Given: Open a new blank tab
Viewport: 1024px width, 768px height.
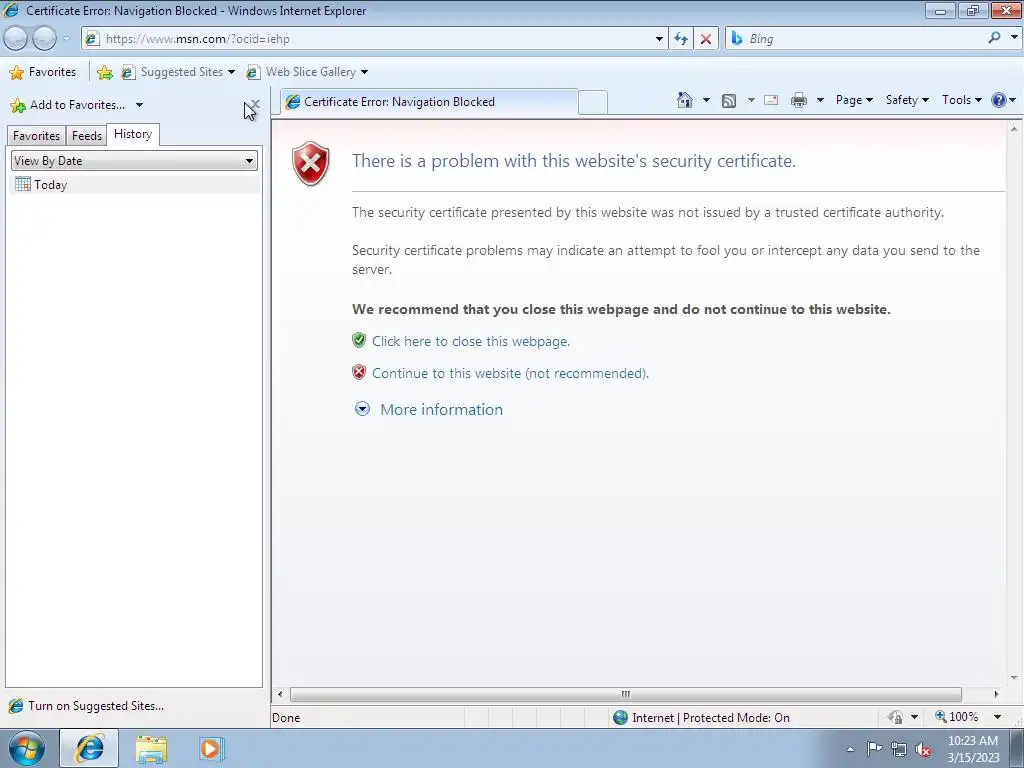Looking at the screenshot, I should pyautogui.click(x=593, y=103).
